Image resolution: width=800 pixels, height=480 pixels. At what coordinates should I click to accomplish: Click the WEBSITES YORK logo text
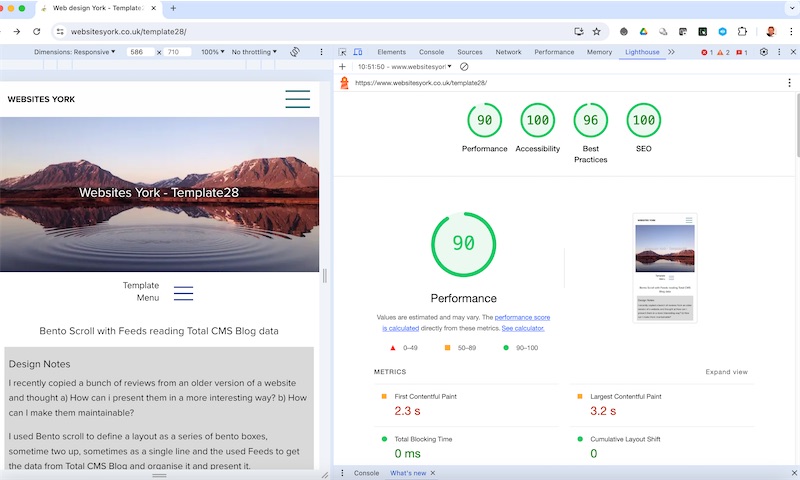(41, 99)
